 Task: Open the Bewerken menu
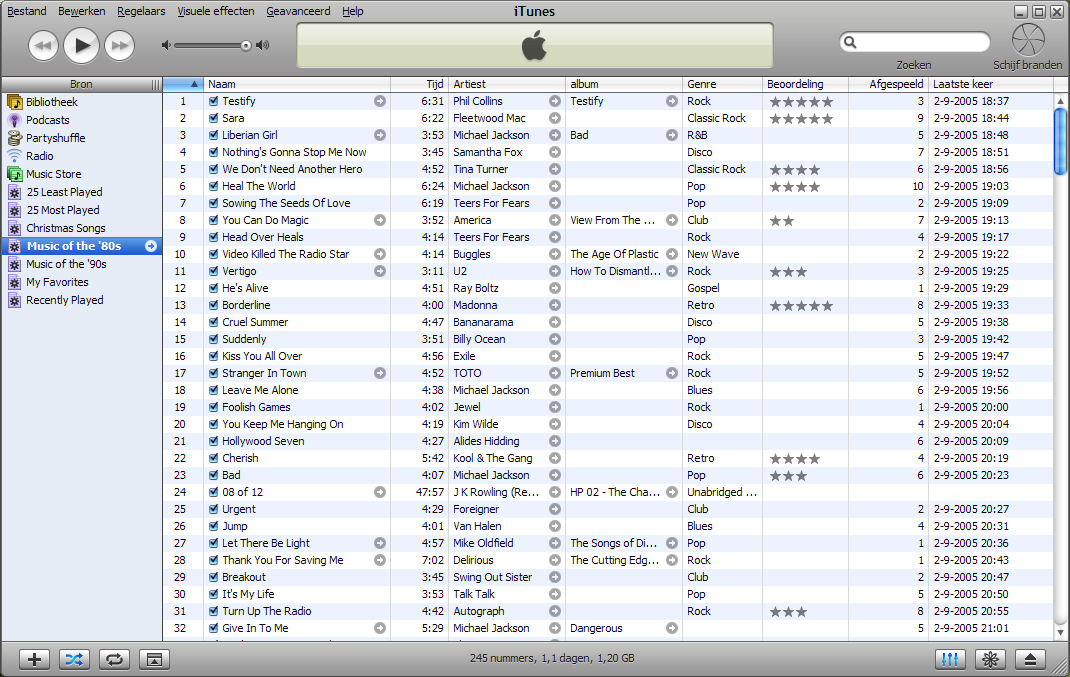coord(82,11)
